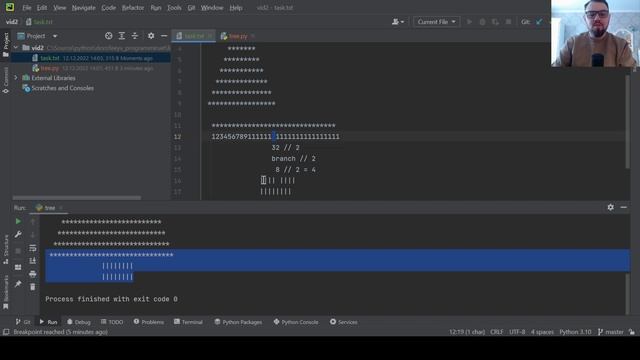
Task: Click the down stack trace arrow
Action: pyautogui.click(x=33, y=234)
